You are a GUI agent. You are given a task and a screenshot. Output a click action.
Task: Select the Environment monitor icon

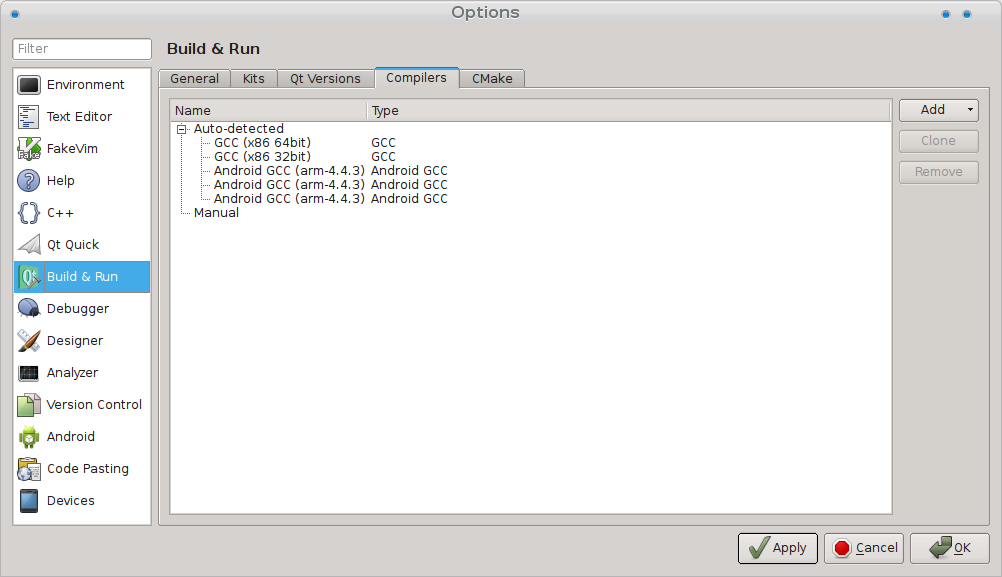point(29,85)
